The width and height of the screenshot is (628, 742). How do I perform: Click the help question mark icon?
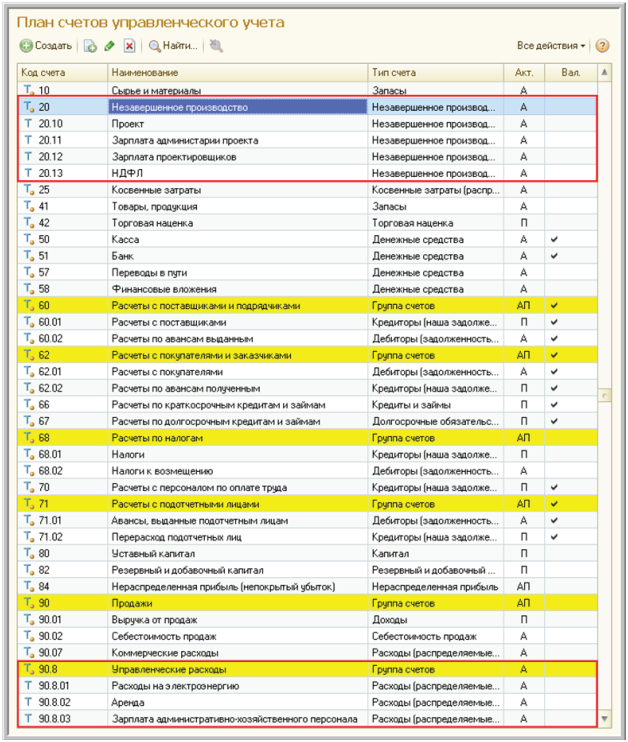602,46
